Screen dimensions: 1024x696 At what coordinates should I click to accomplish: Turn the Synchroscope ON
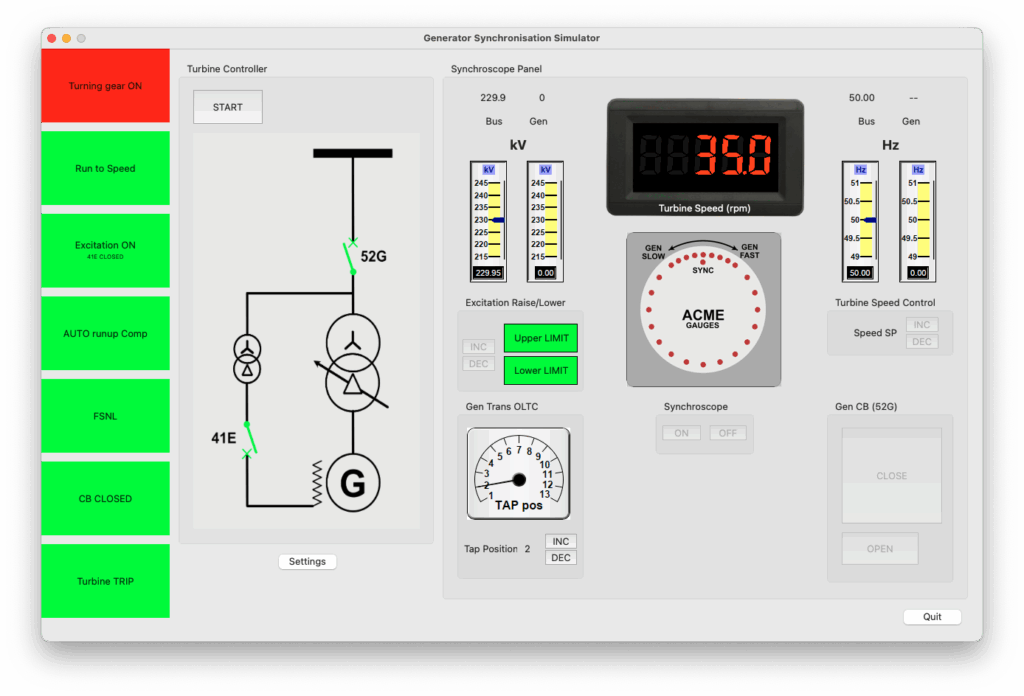681,433
